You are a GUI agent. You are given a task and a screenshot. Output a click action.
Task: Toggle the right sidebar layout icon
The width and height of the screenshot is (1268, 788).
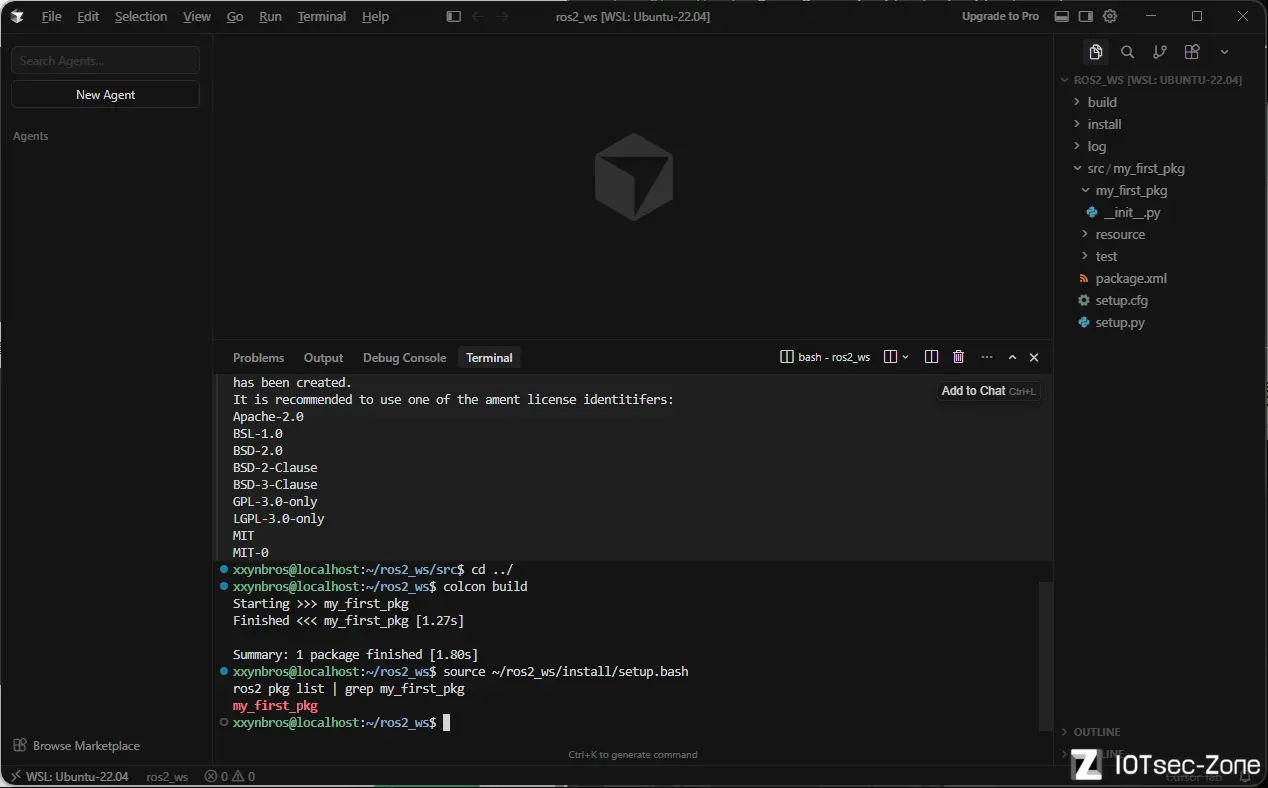click(1086, 16)
